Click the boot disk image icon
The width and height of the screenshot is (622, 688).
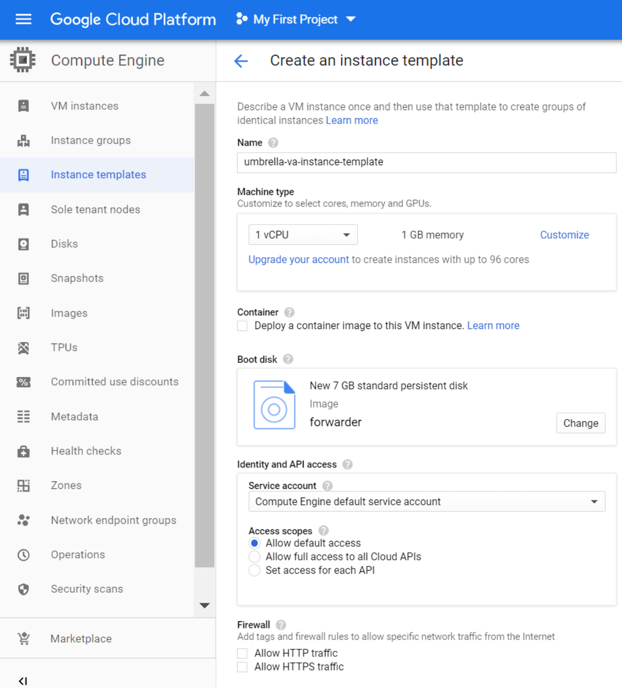point(274,405)
